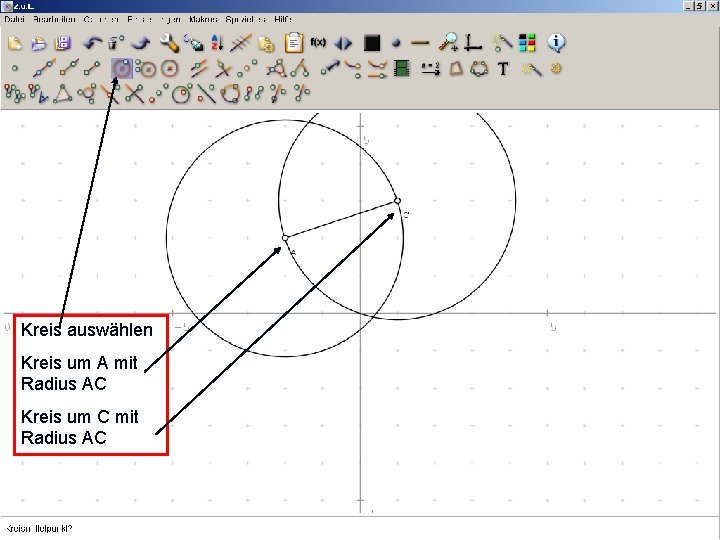Screen dimensions: 720x540
Task: Select the wand hide objects tool
Action: [531, 69]
